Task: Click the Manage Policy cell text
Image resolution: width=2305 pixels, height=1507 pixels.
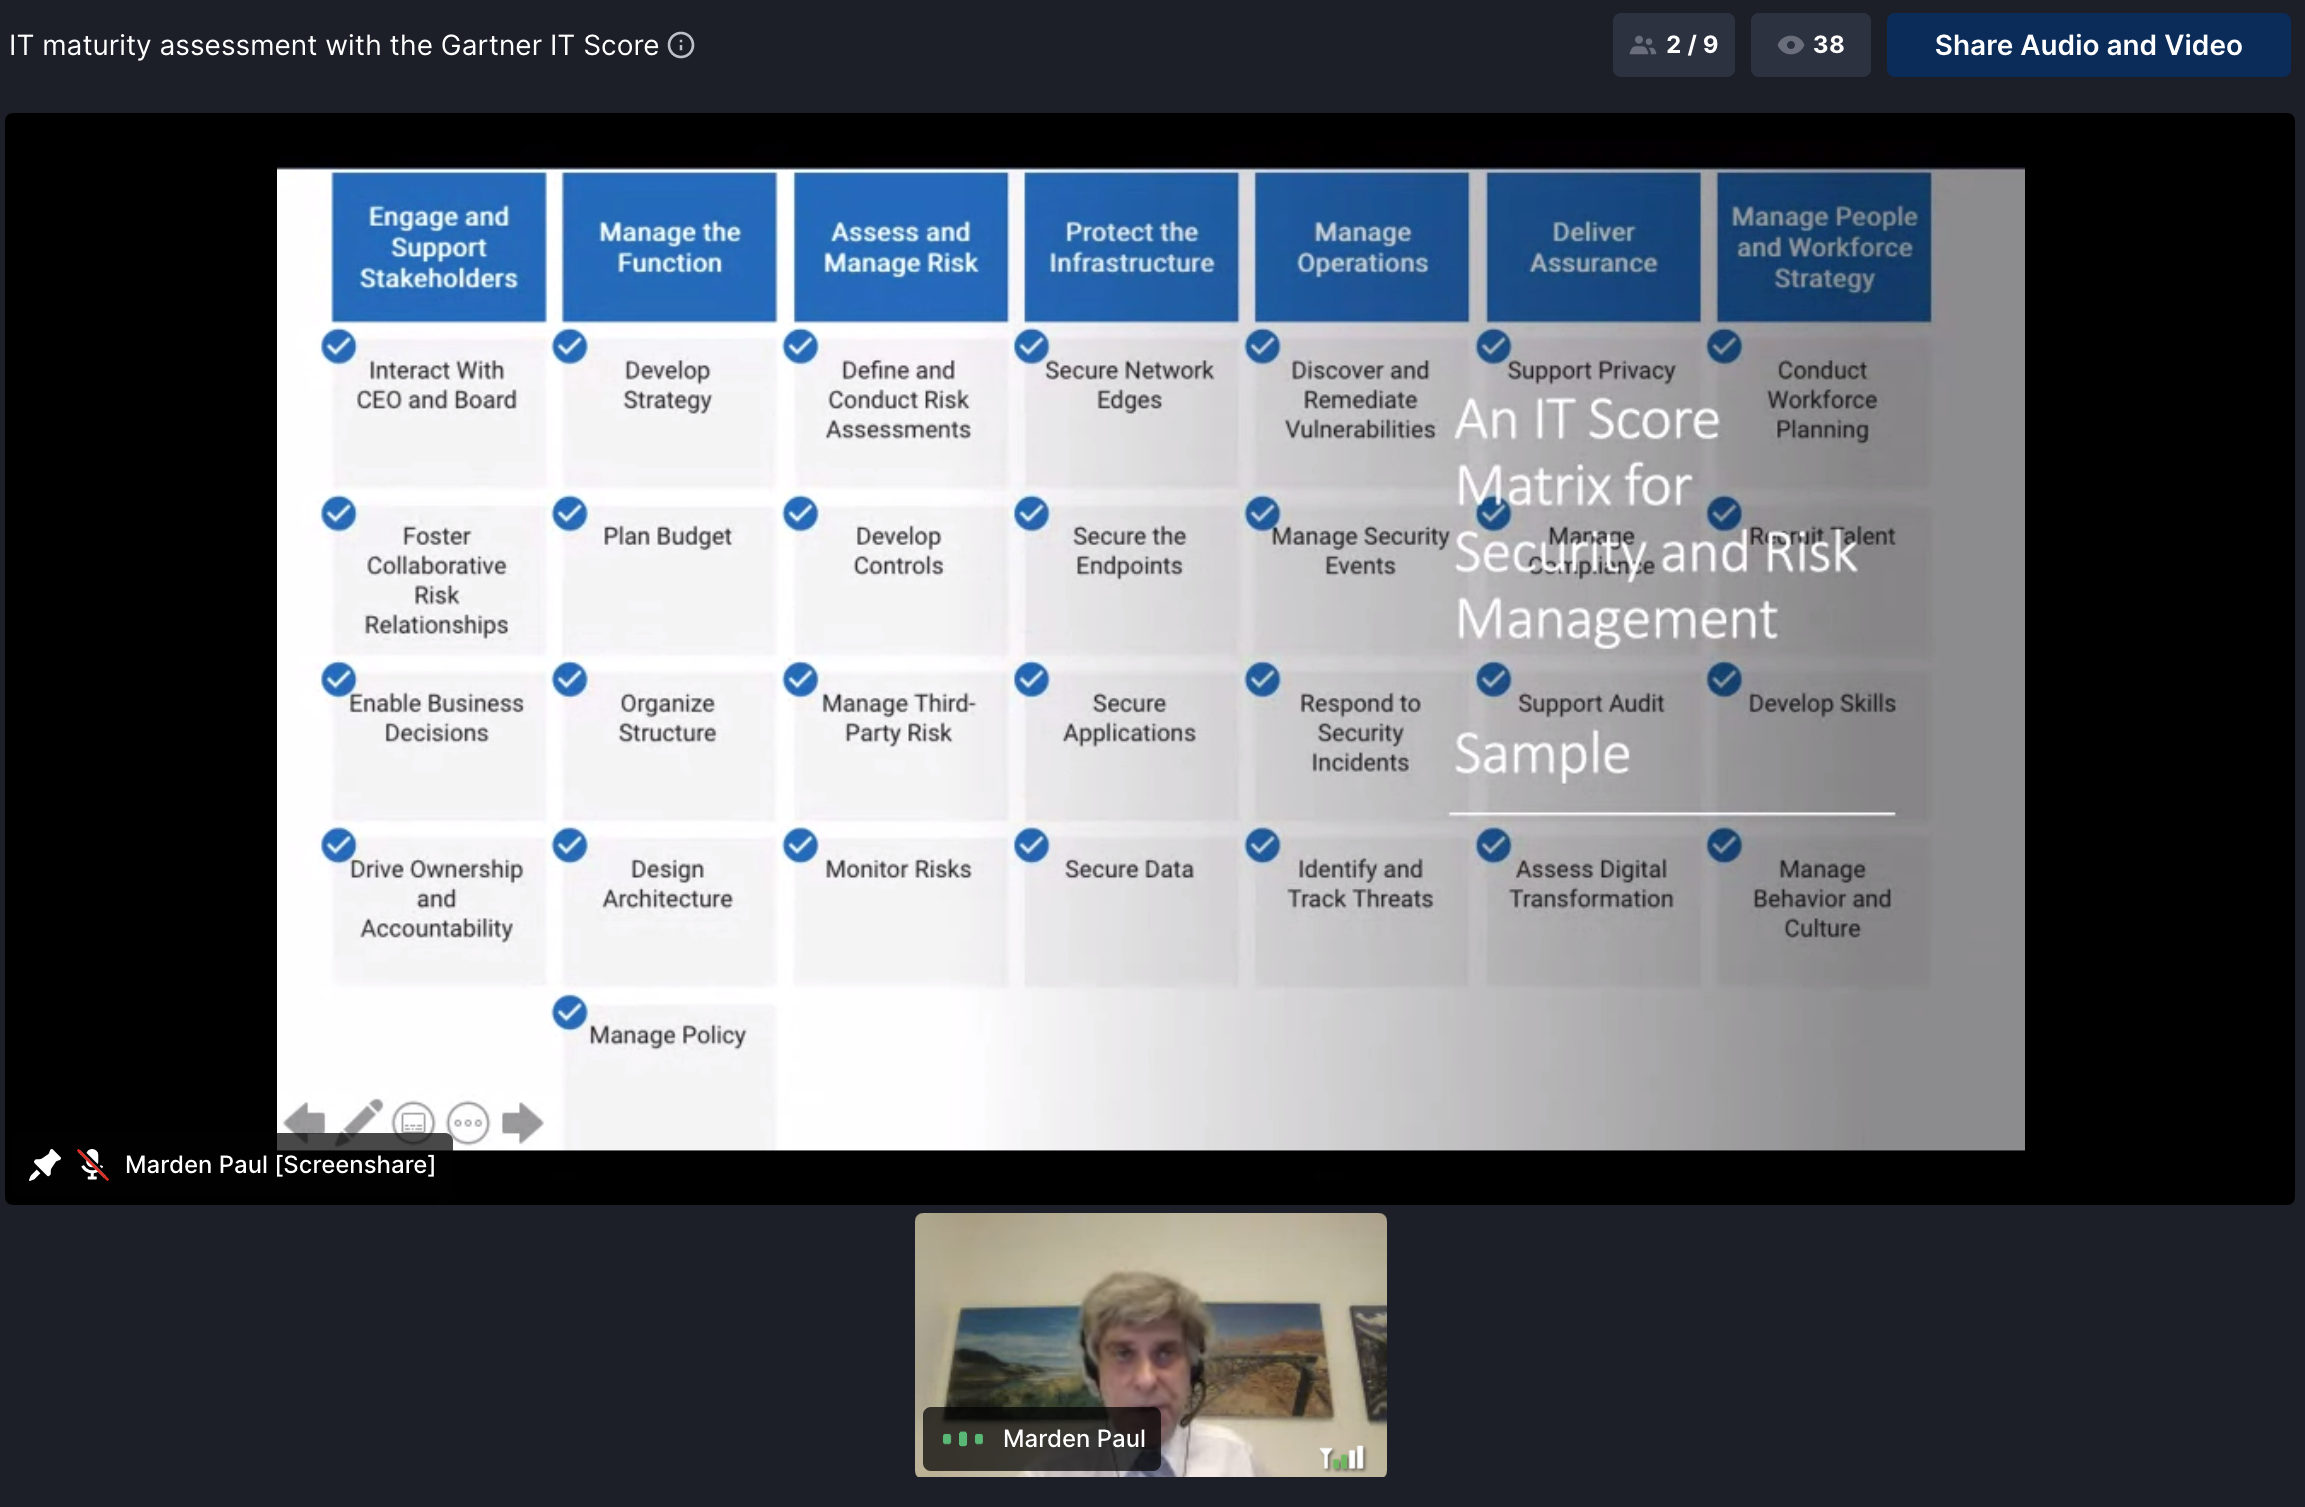Action: [667, 1035]
